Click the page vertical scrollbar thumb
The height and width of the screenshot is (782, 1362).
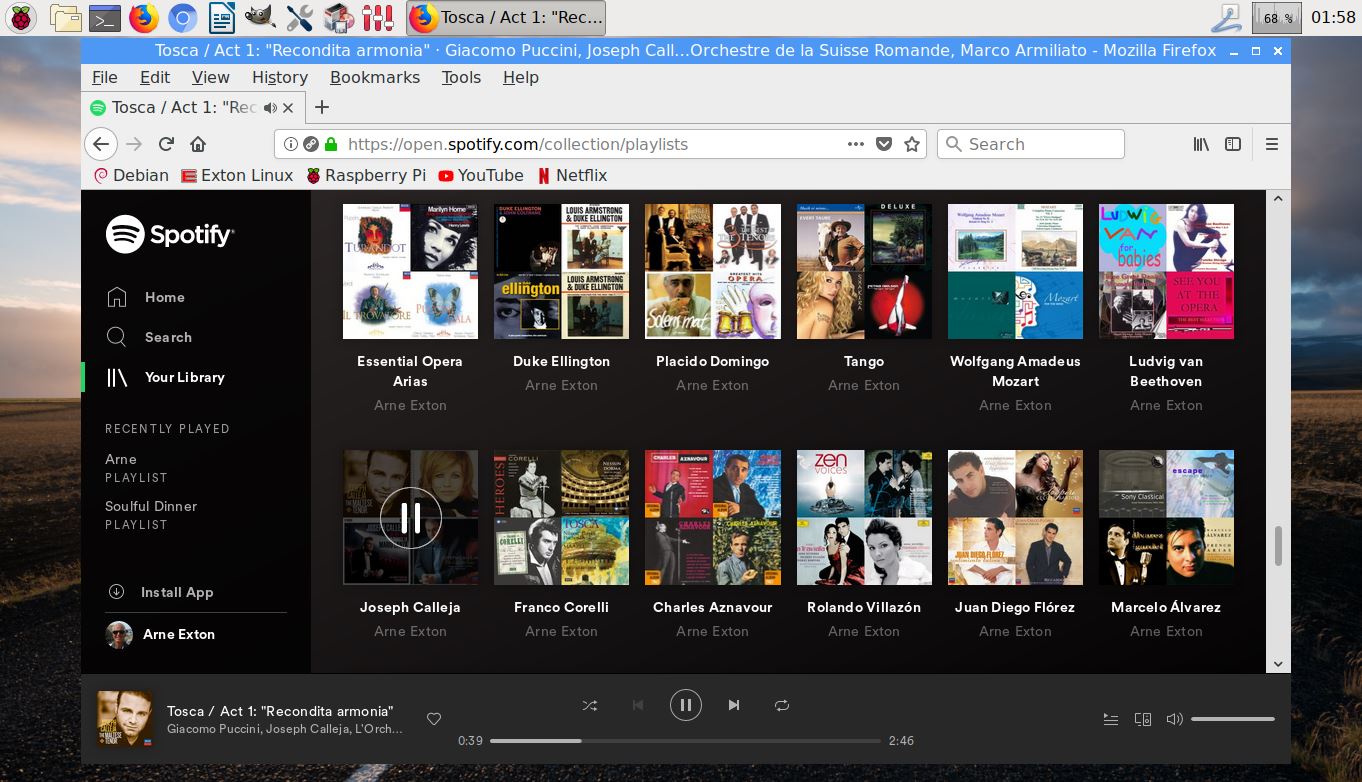pos(1277,546)
